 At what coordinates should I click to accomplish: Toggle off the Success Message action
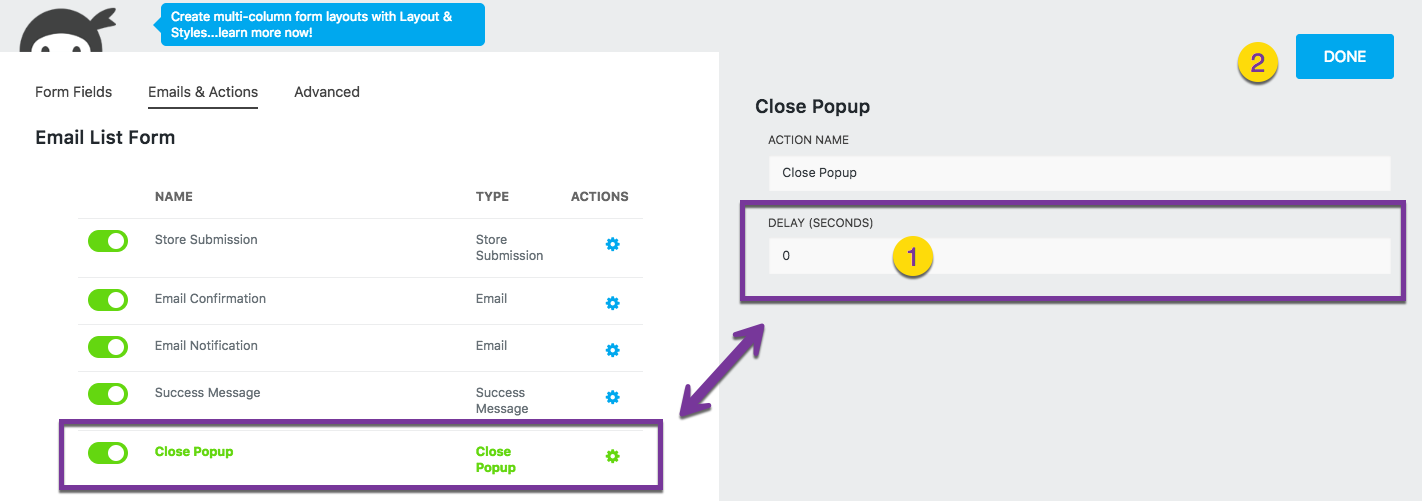(108, 394)
